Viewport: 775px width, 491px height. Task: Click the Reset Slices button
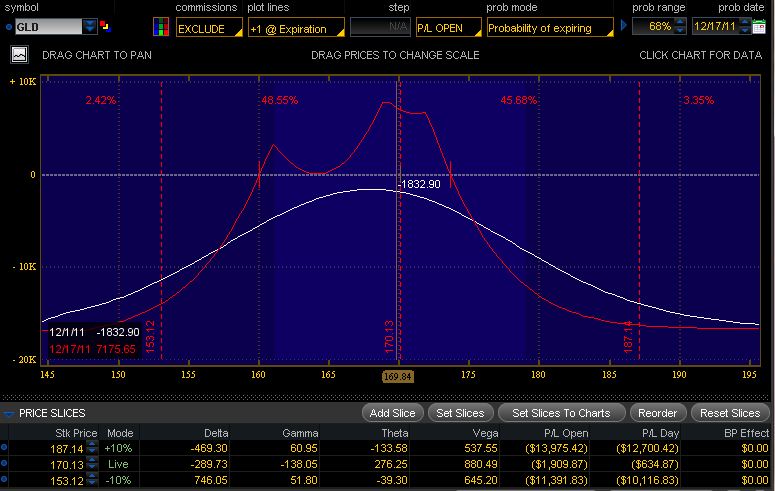click(730, 413)
